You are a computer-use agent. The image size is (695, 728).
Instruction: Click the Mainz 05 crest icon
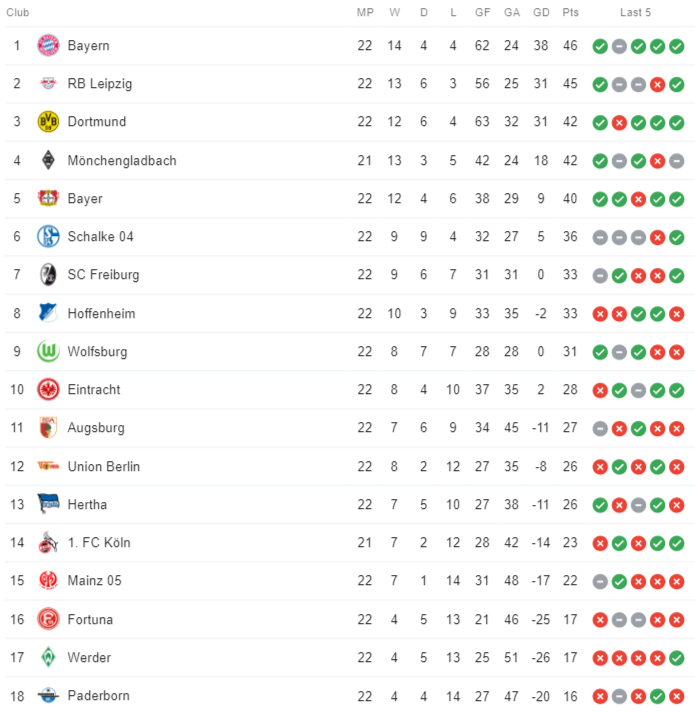[x=48, y=580]
